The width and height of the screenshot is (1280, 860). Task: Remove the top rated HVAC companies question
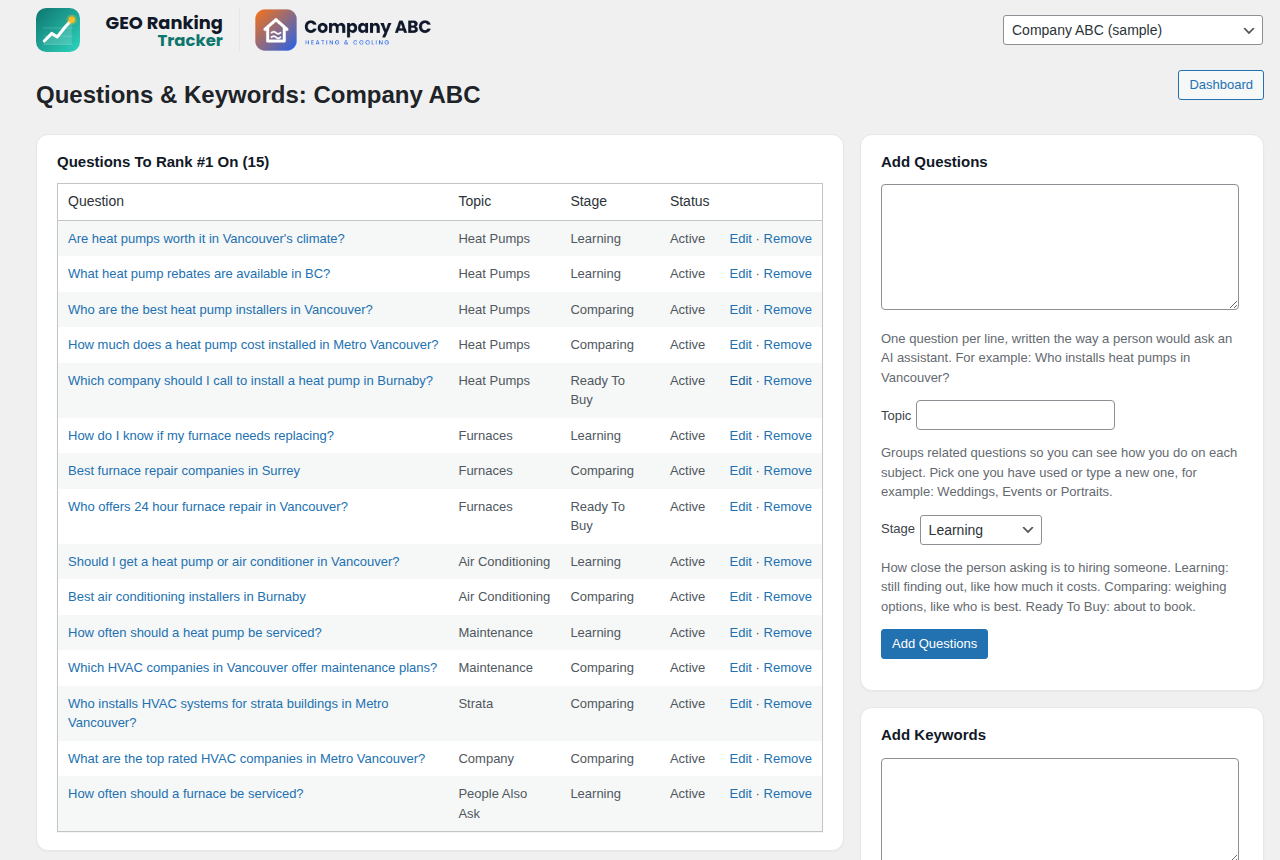pyautogui.click(x=788, y=759)
